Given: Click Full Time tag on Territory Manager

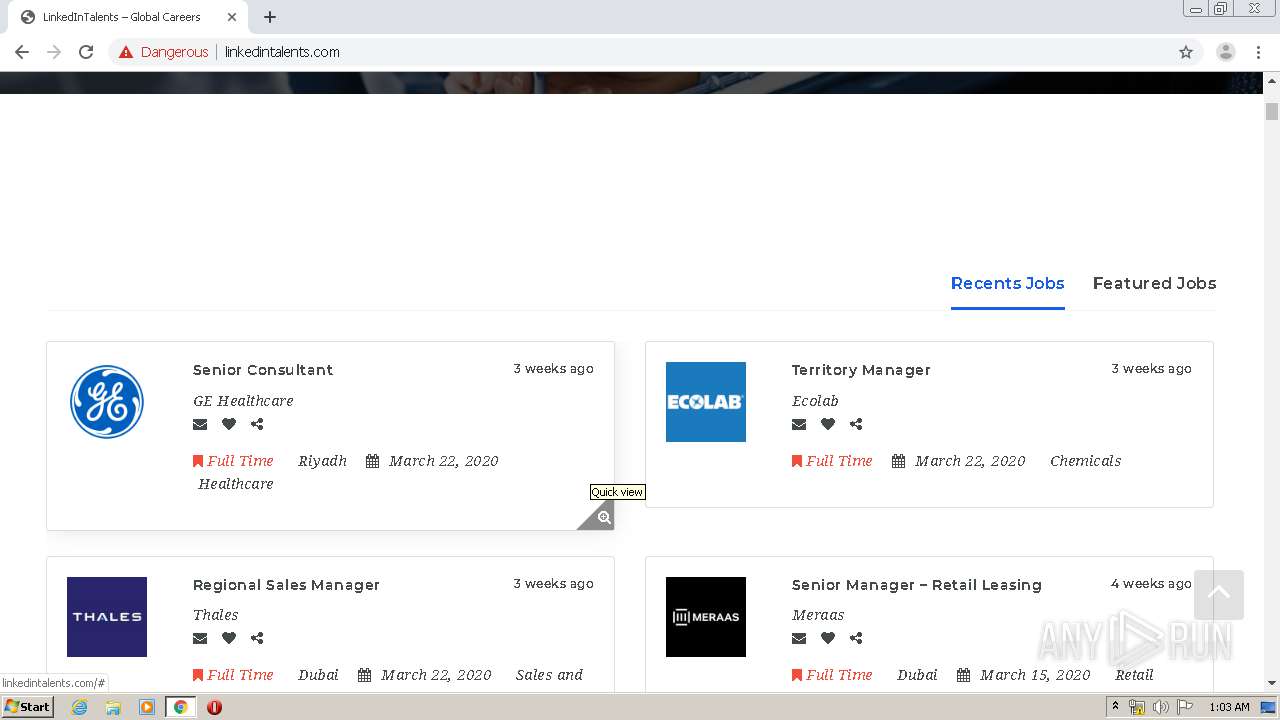Looking at the screenshot, I should pos(832,461).
